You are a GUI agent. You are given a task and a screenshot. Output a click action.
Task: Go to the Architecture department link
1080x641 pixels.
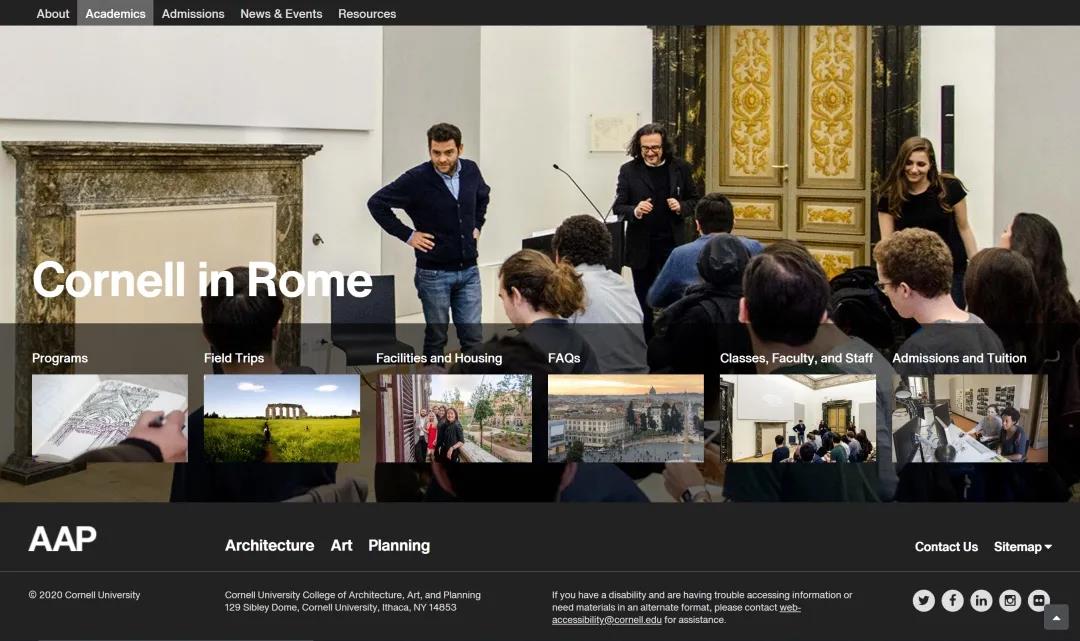[x=269, y=545]
